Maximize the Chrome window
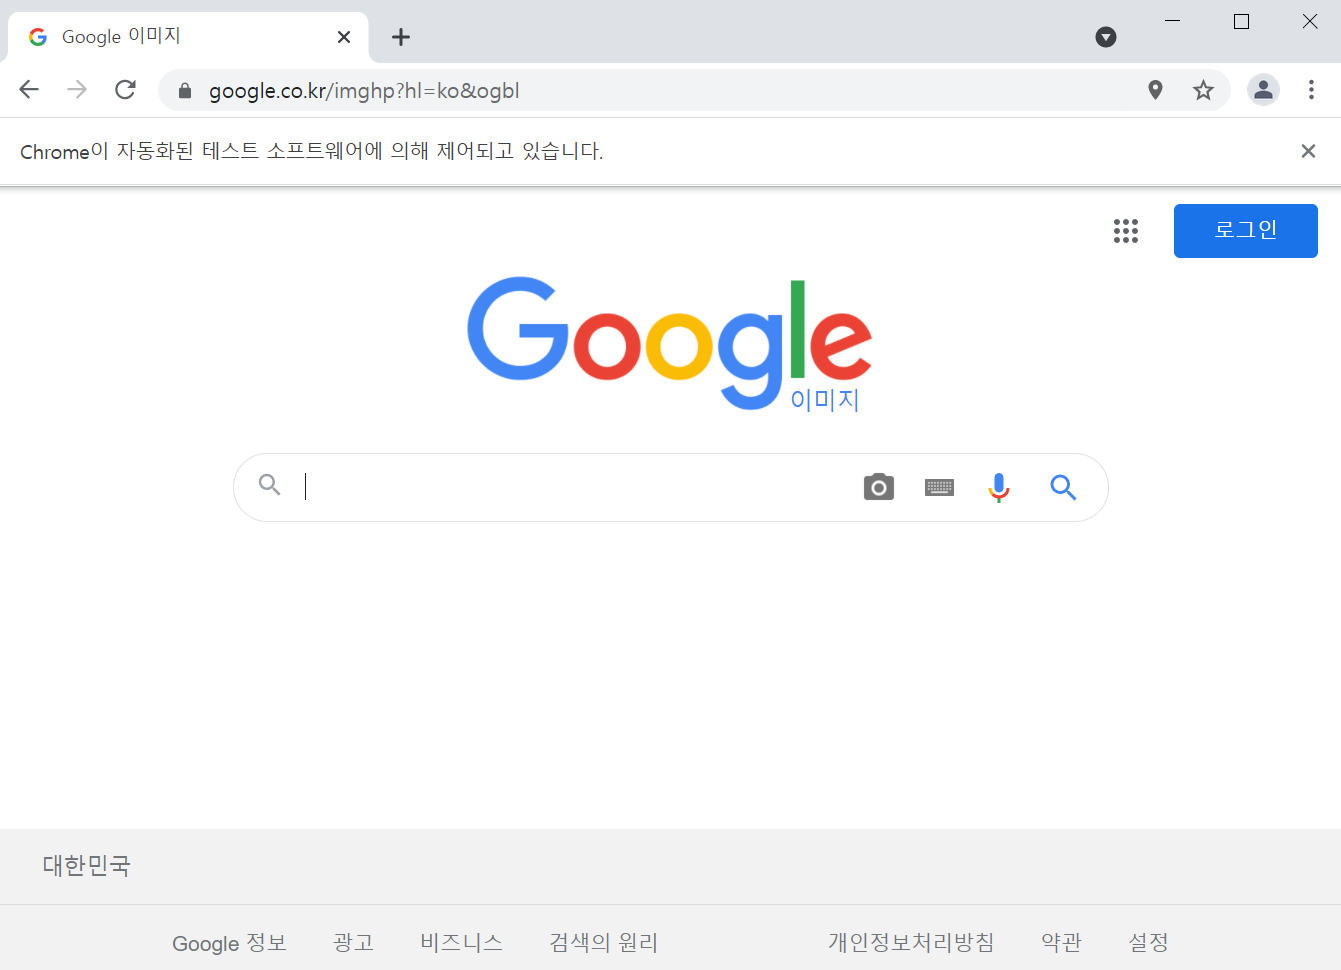This screenshot has height=970, width=1341. (1241, 21)
